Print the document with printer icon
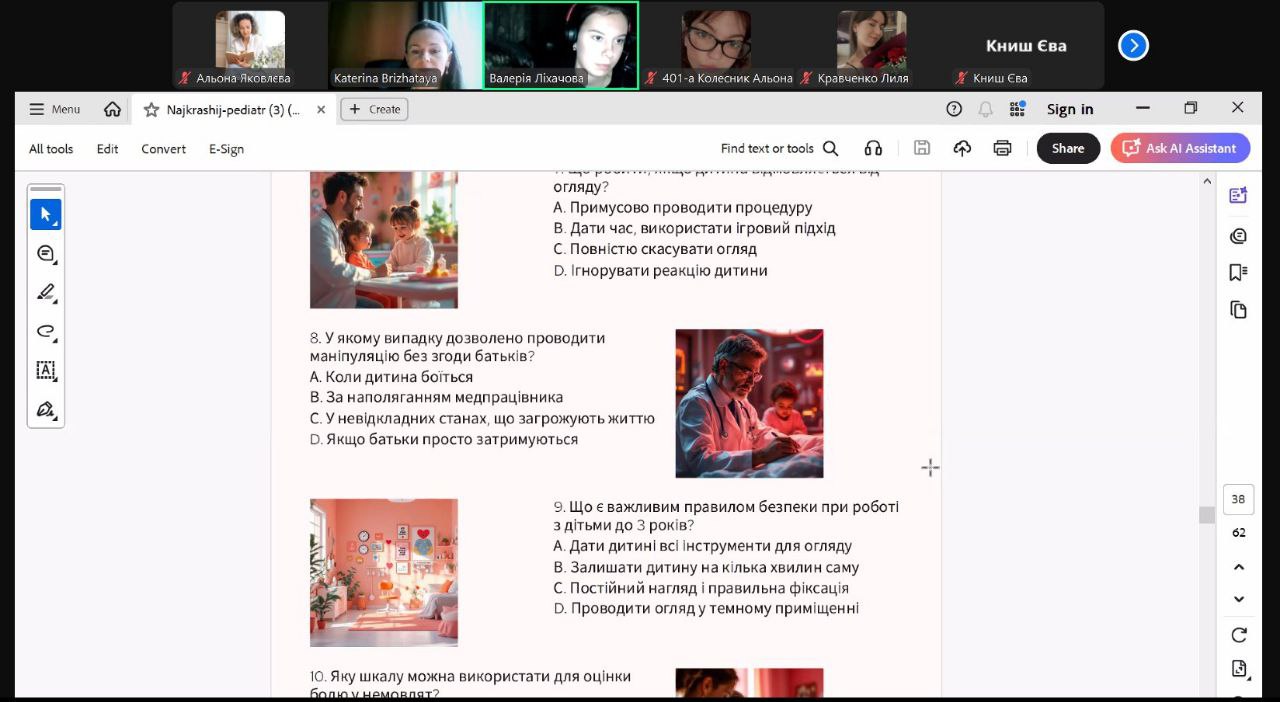The height and width of the screenshot is (702, 1280). (1002, 148)
